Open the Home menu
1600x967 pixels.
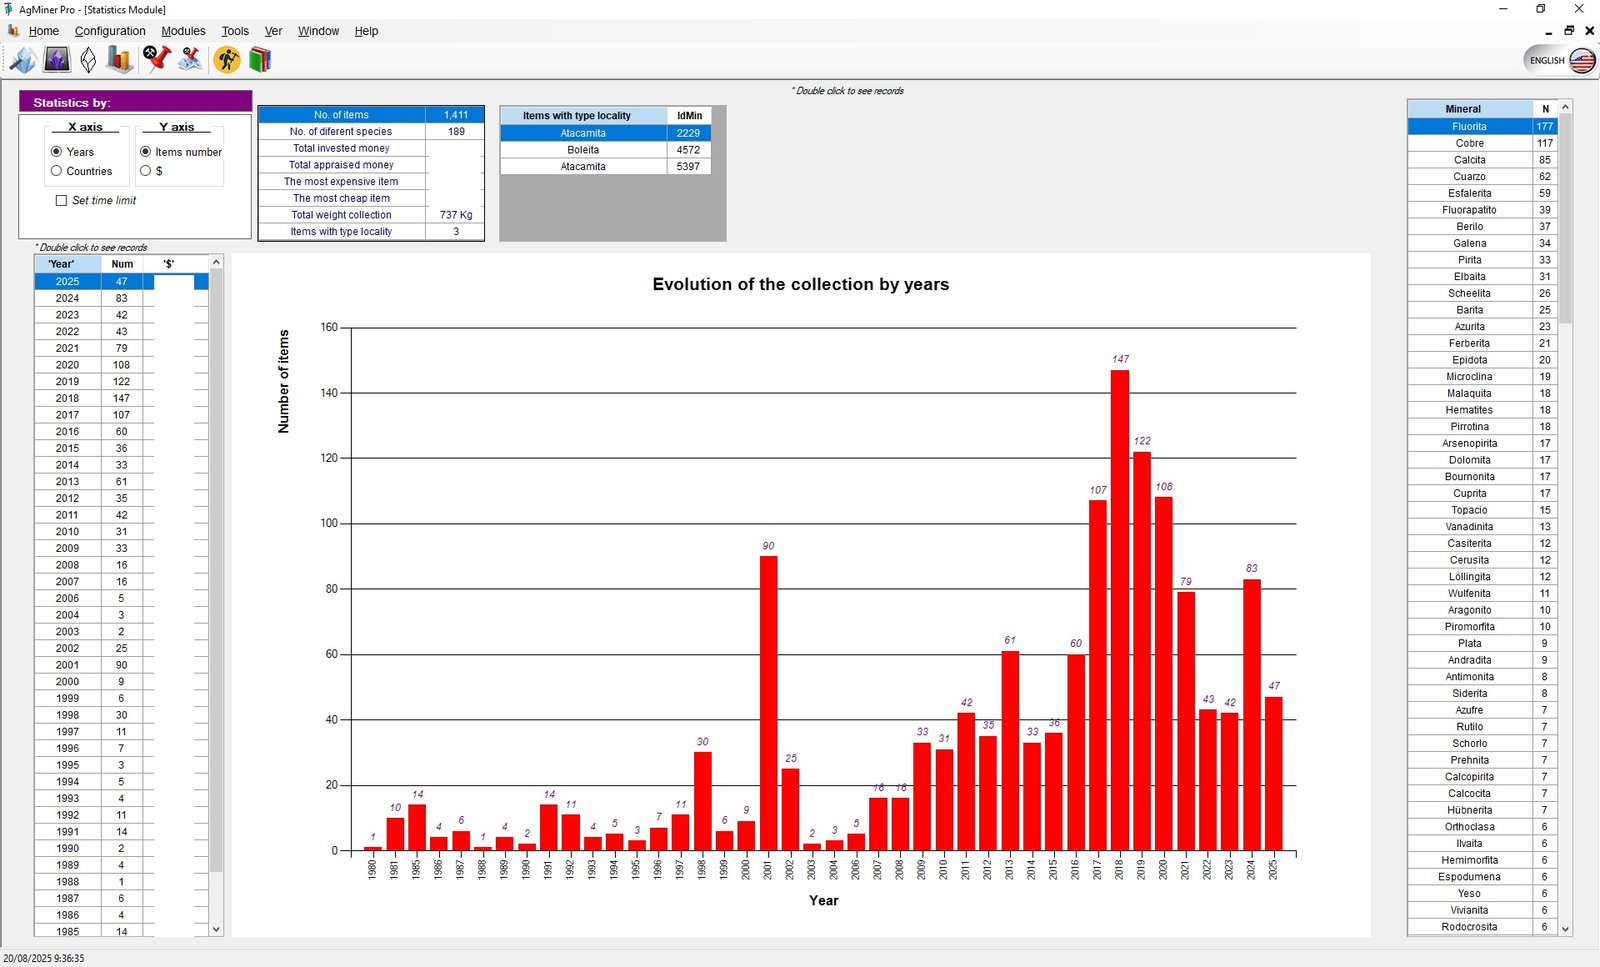44,31
